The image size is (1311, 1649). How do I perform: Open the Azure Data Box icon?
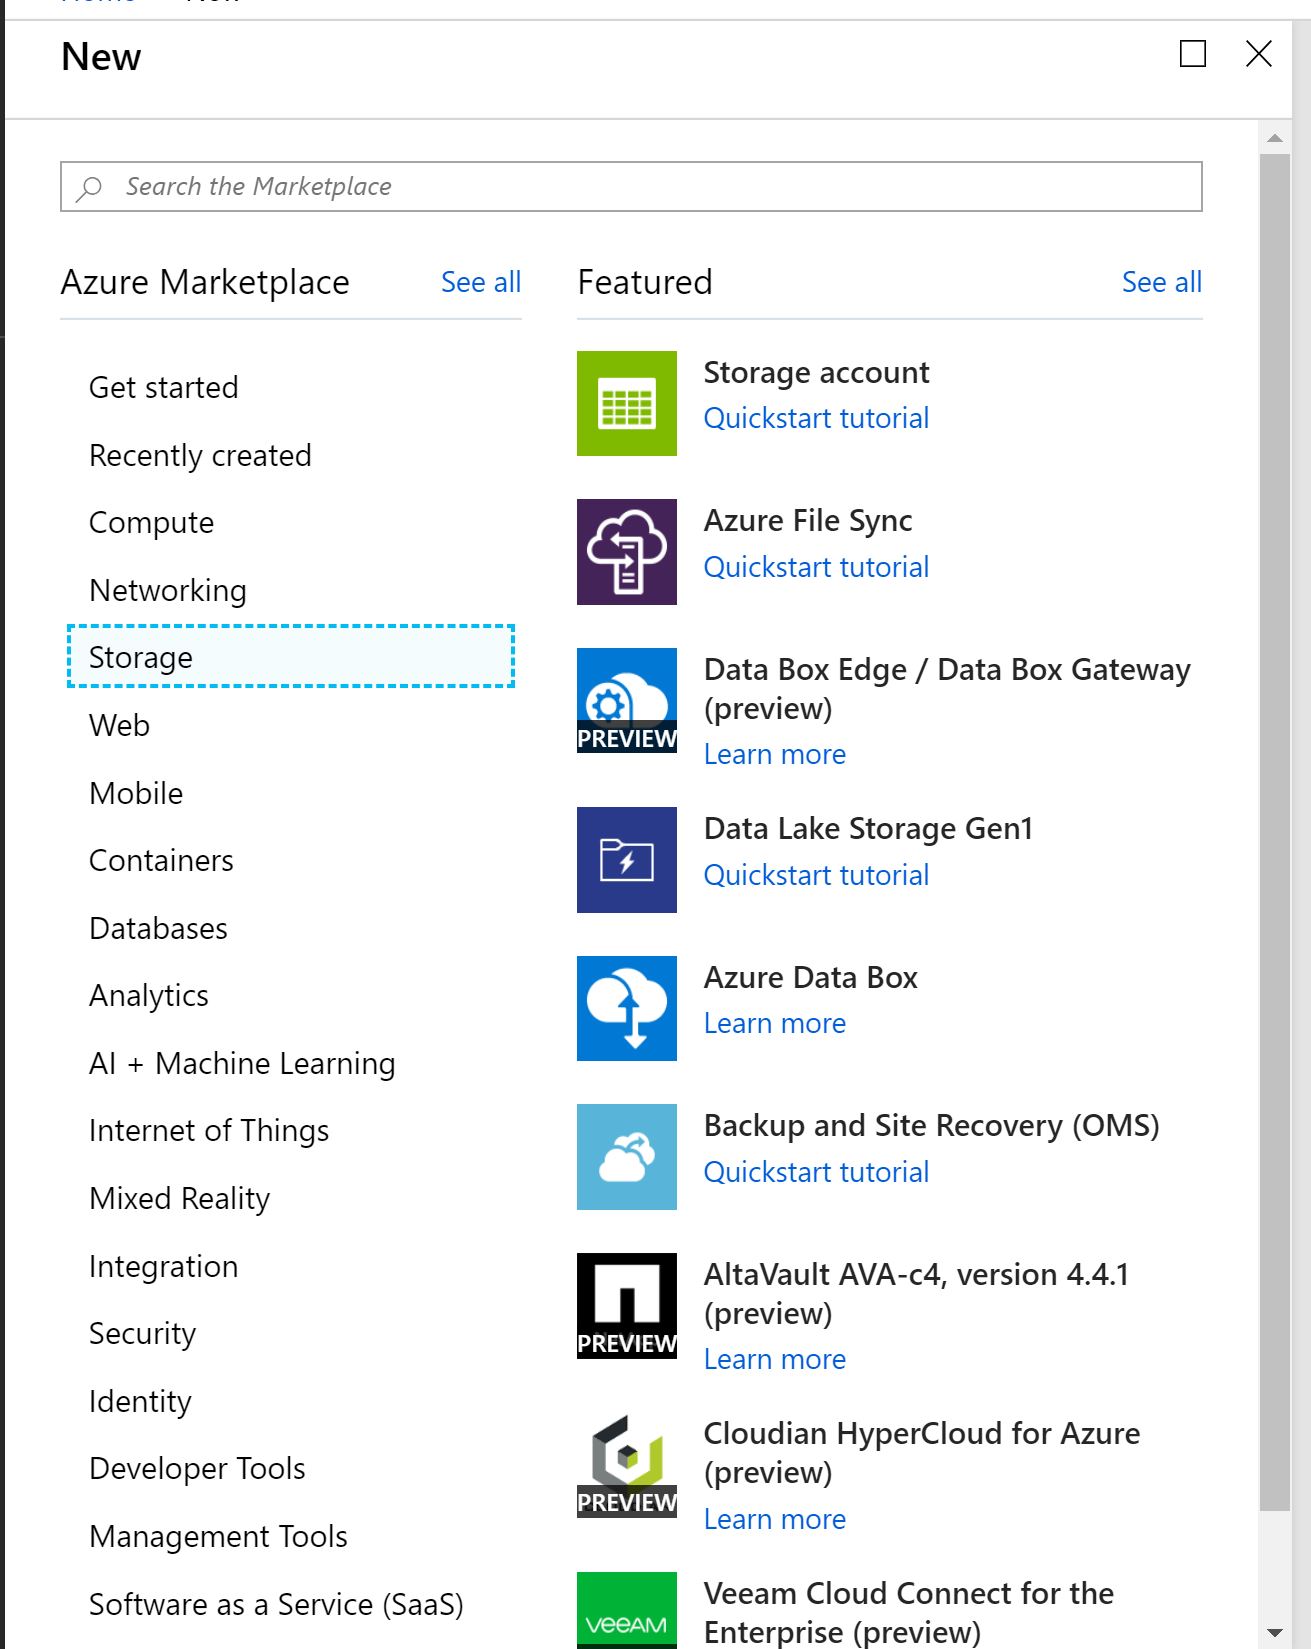[627, 1008]
